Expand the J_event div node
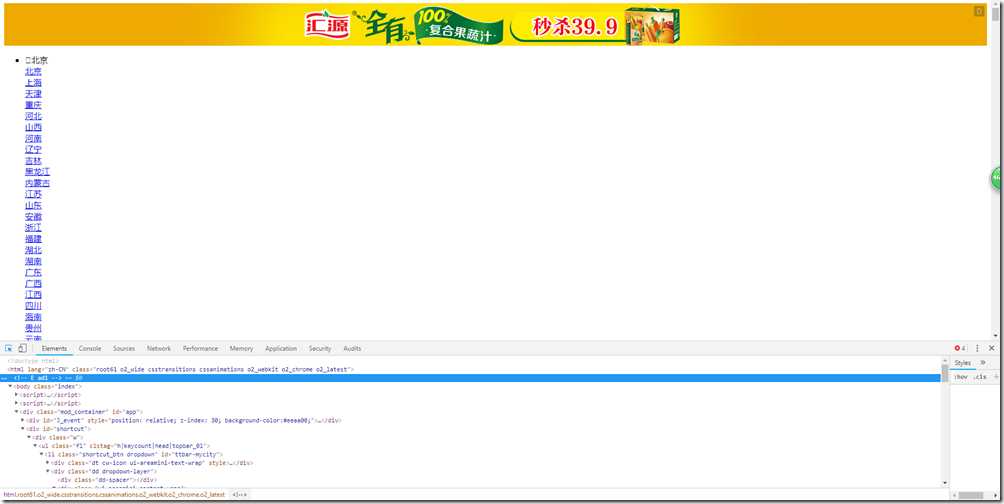 pyautogui.click(x=23, y=420)
